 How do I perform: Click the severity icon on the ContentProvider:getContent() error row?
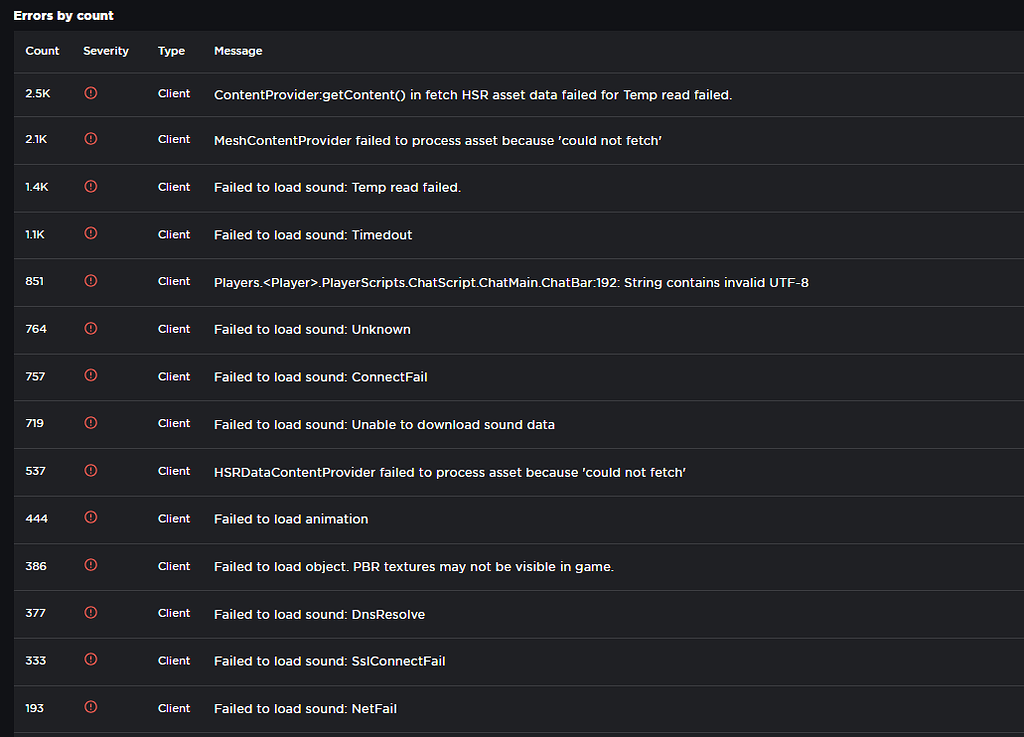pos(90,93)
